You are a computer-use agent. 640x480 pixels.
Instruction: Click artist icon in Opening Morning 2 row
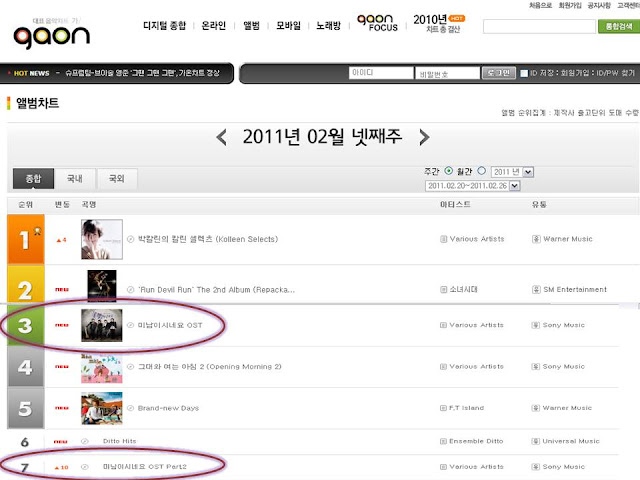tap(443, 367)
